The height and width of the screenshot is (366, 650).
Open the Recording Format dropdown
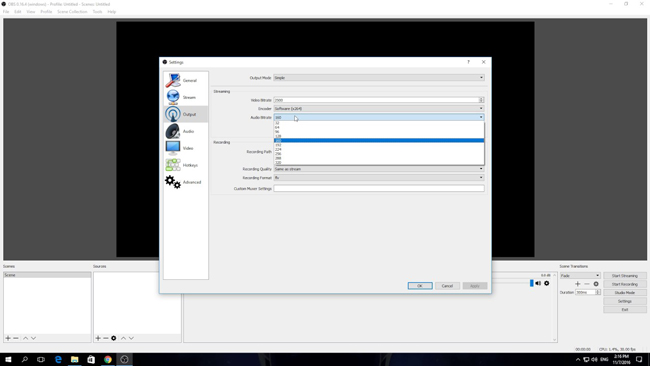click(x=378, y=177)
